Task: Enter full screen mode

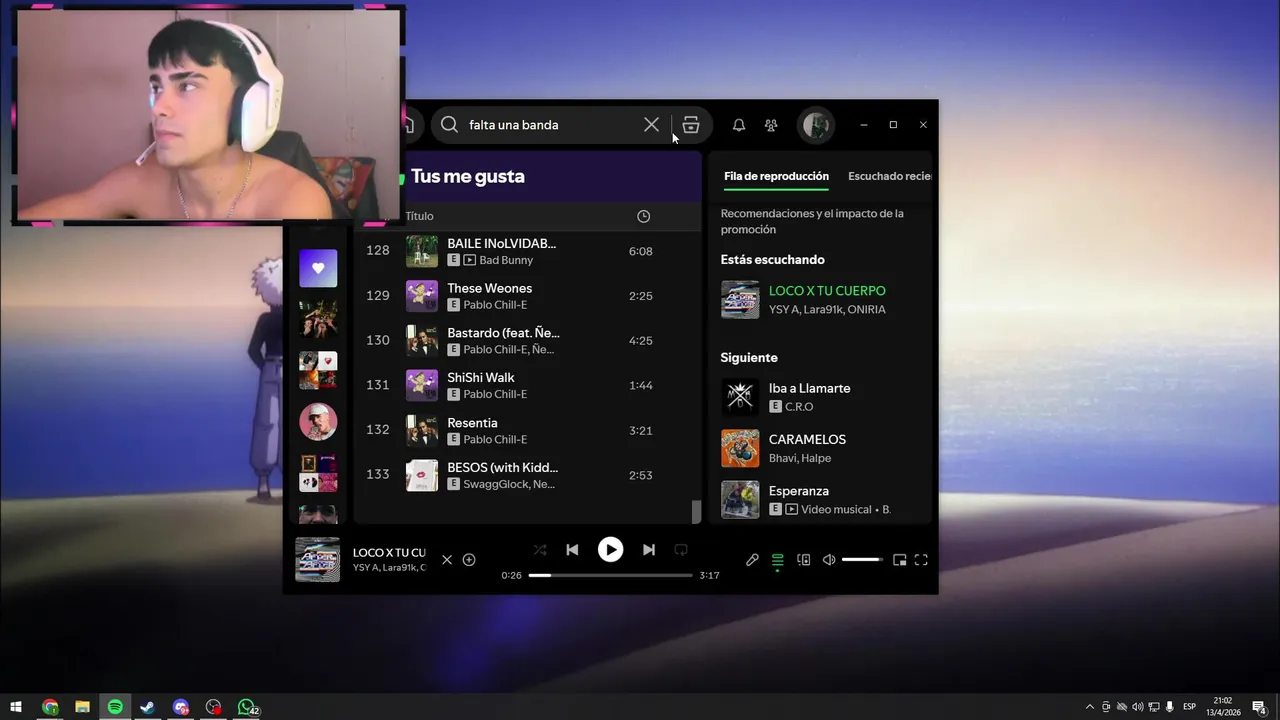Action: (921, 560)
